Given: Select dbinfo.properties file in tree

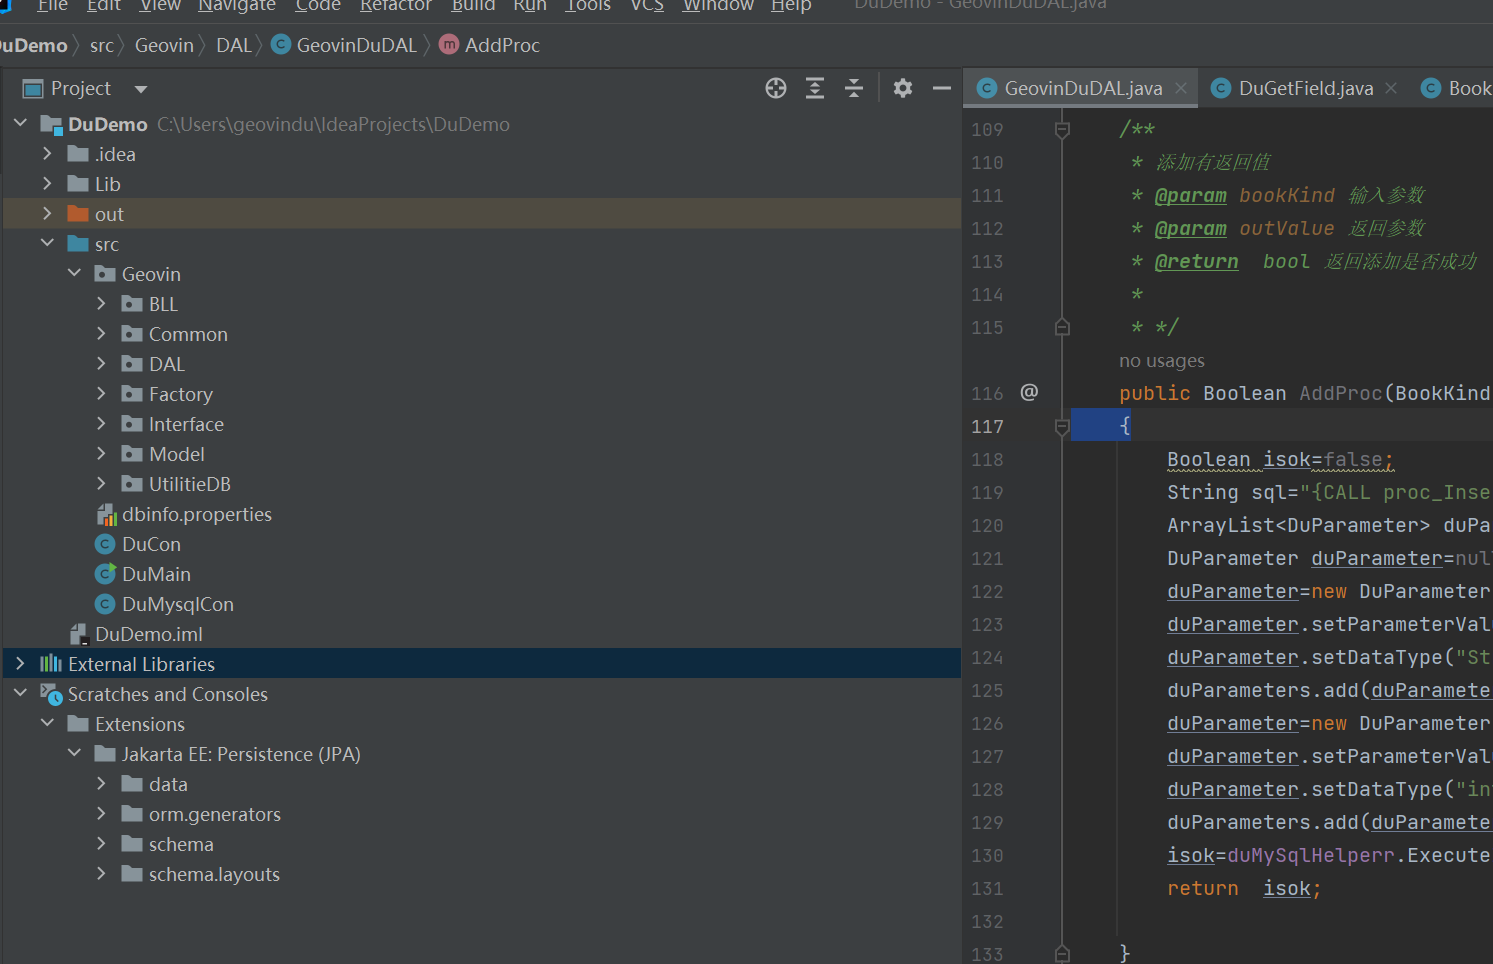Looking at the screenshot, I should [196, 514].
